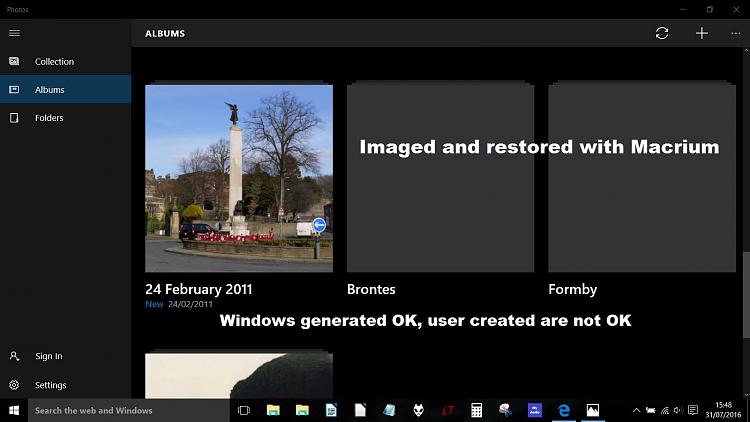Open the more options ellipsis menu
This screenshot has height=422, width=750.
tap(736, 33)
